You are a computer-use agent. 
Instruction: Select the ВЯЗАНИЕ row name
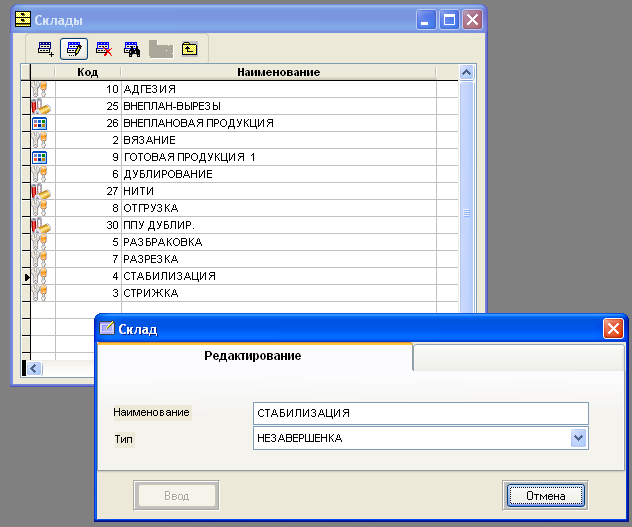[x=149, y=140]
